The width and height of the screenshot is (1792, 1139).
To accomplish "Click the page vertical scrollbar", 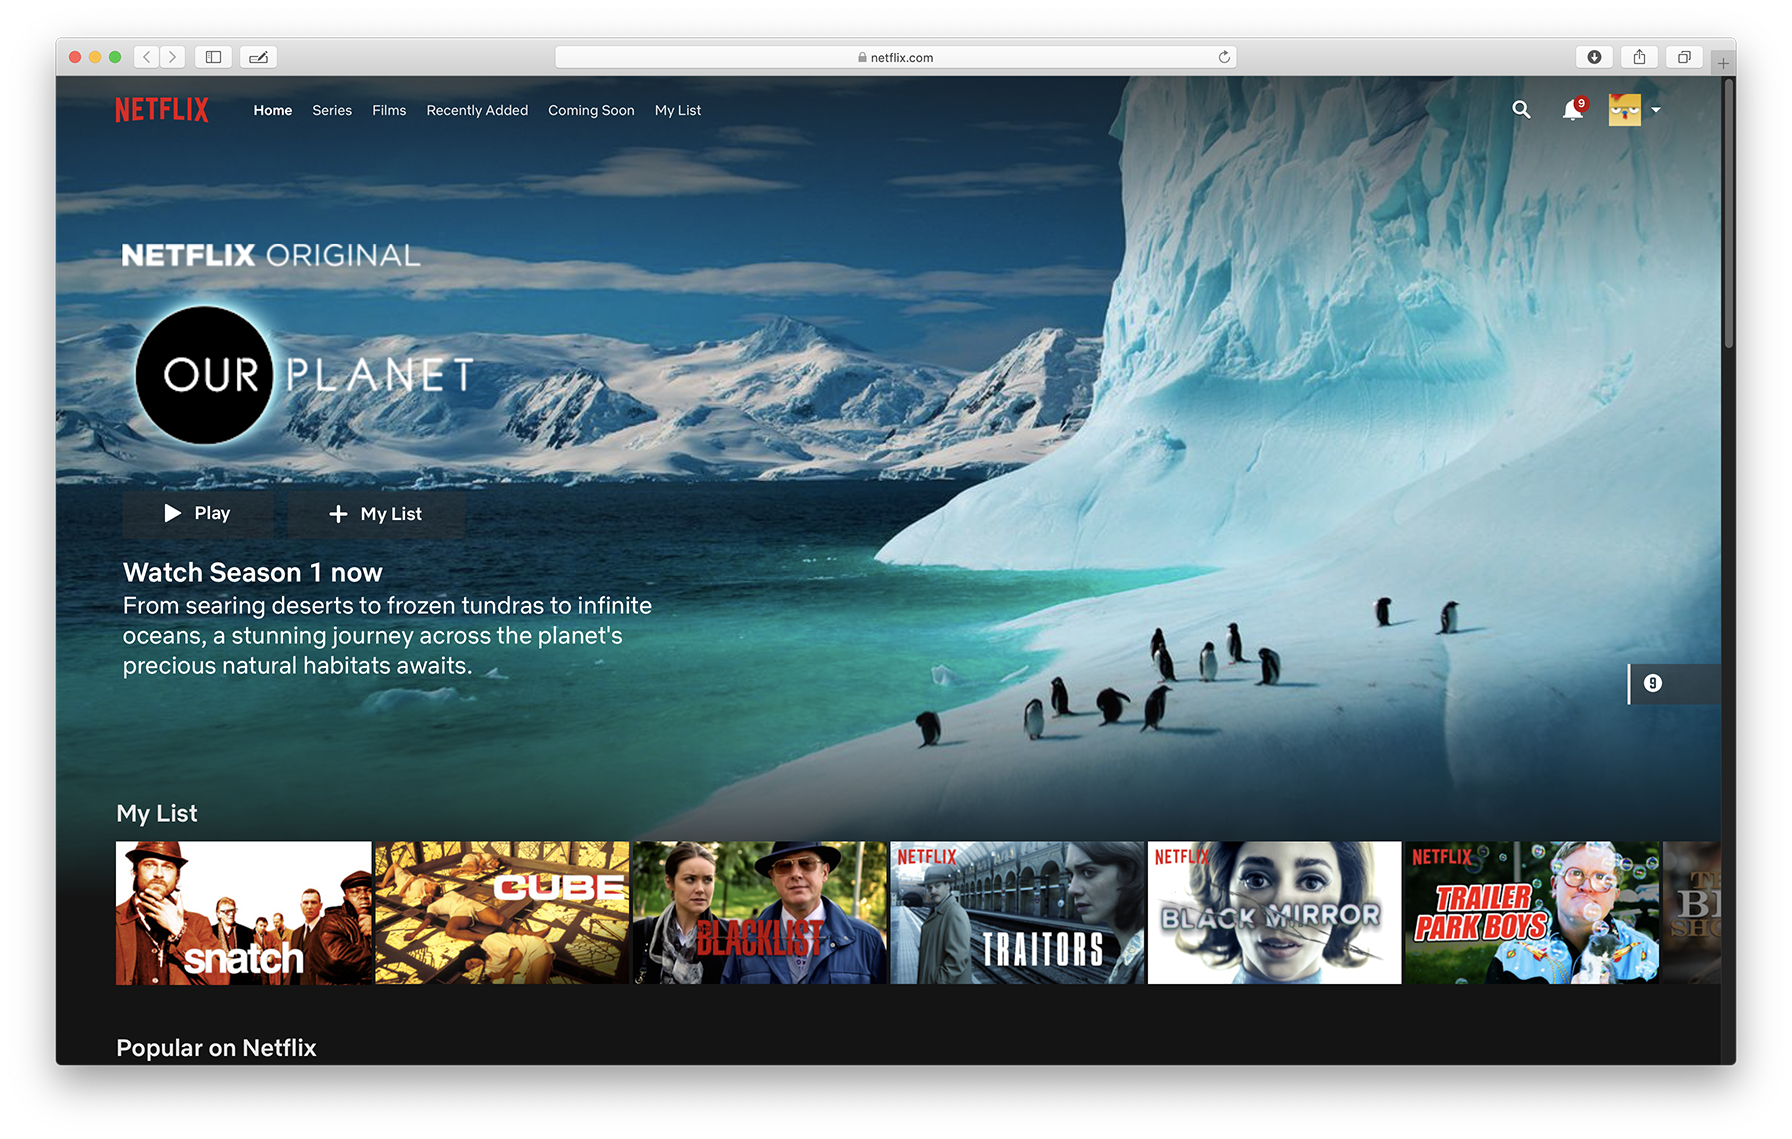I will 1729,215.
